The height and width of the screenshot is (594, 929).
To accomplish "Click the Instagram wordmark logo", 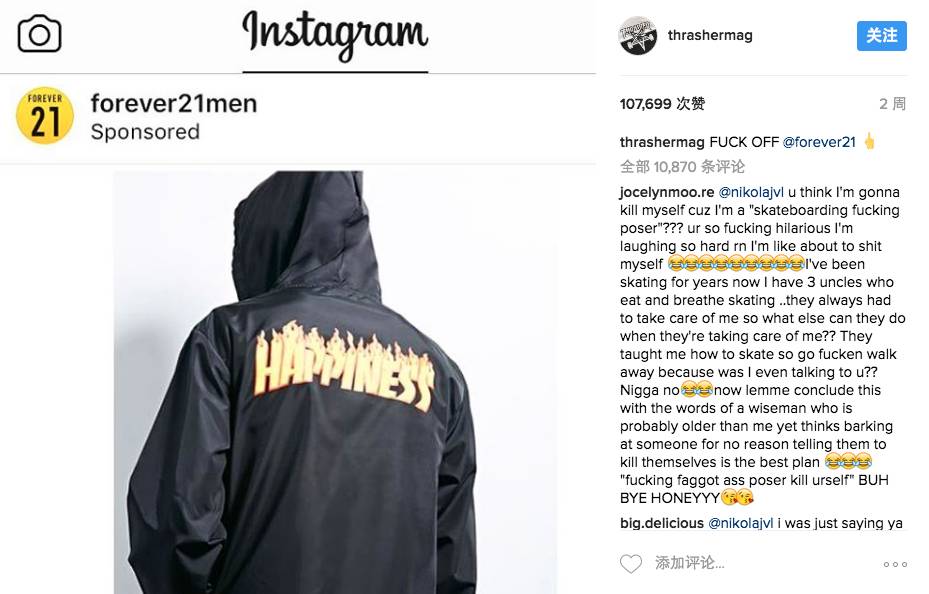I will pos(335,34).
